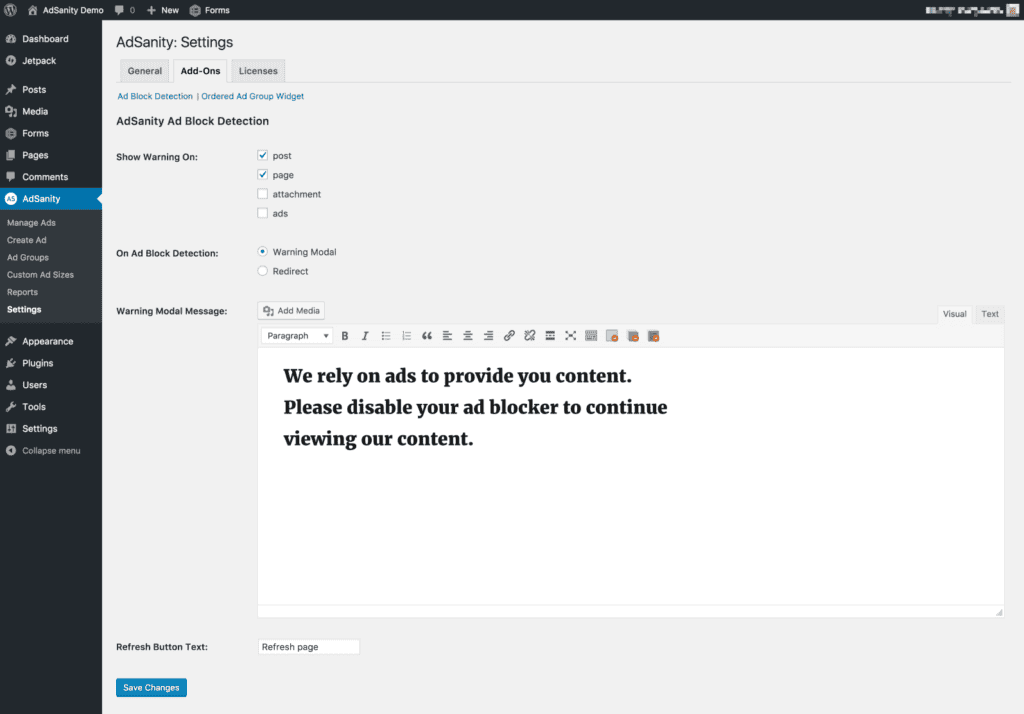Edit the Refresh Button Text field
This screenshot has height=714, width=1024.
tap(308, 646)
